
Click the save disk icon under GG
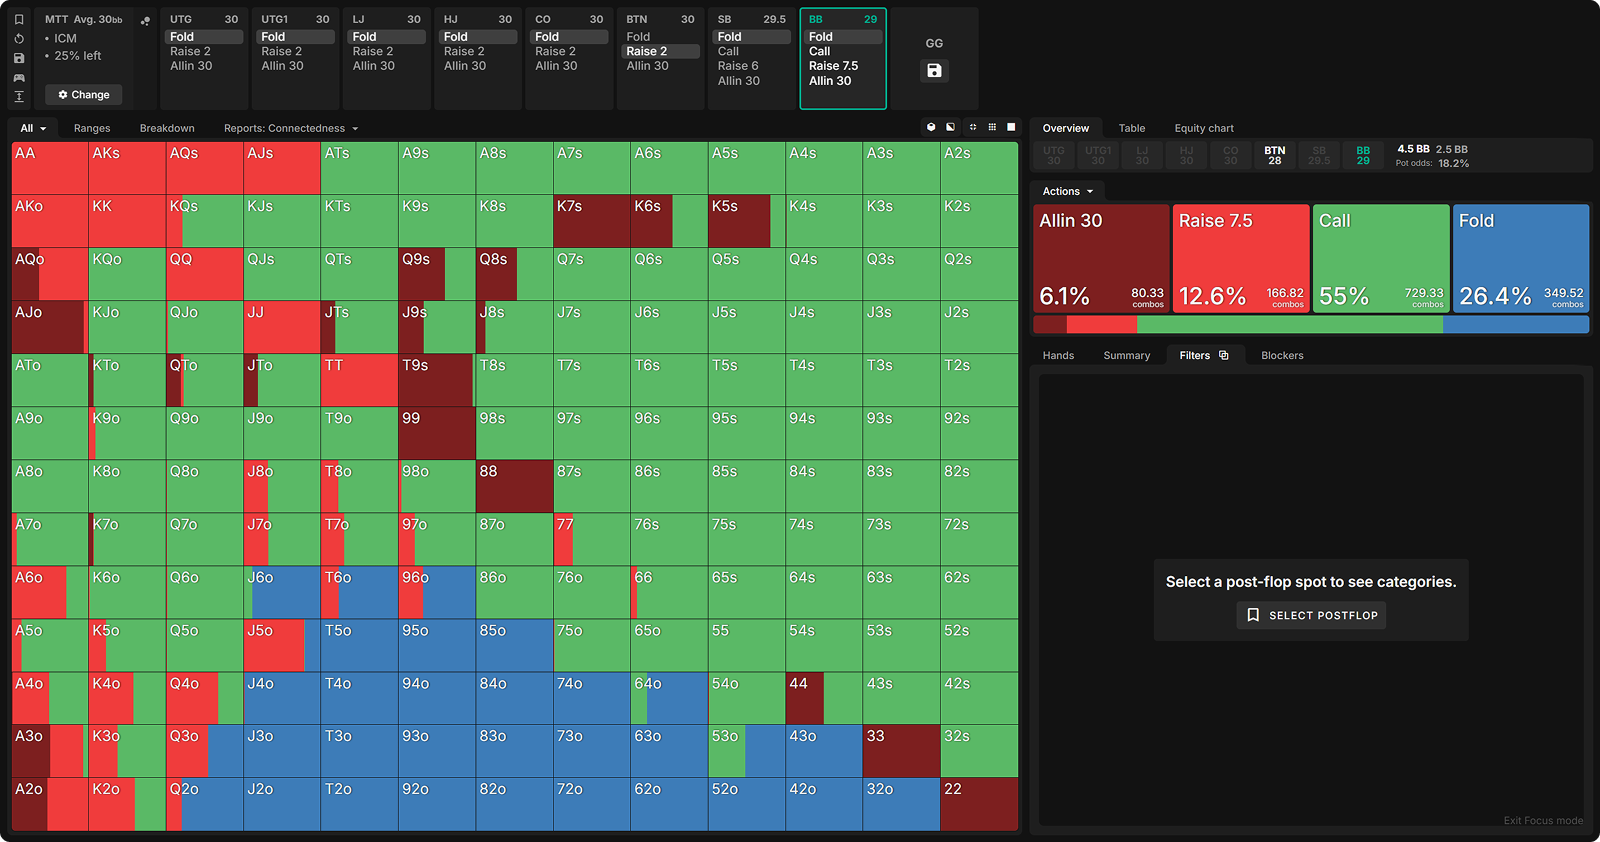coord(934,71)
